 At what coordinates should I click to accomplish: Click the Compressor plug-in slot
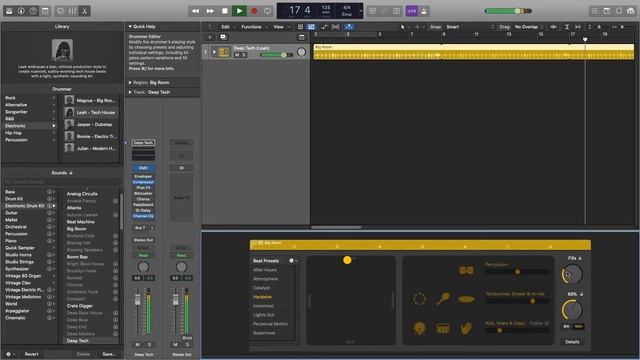pyautogui.click(x=143, y=182)
